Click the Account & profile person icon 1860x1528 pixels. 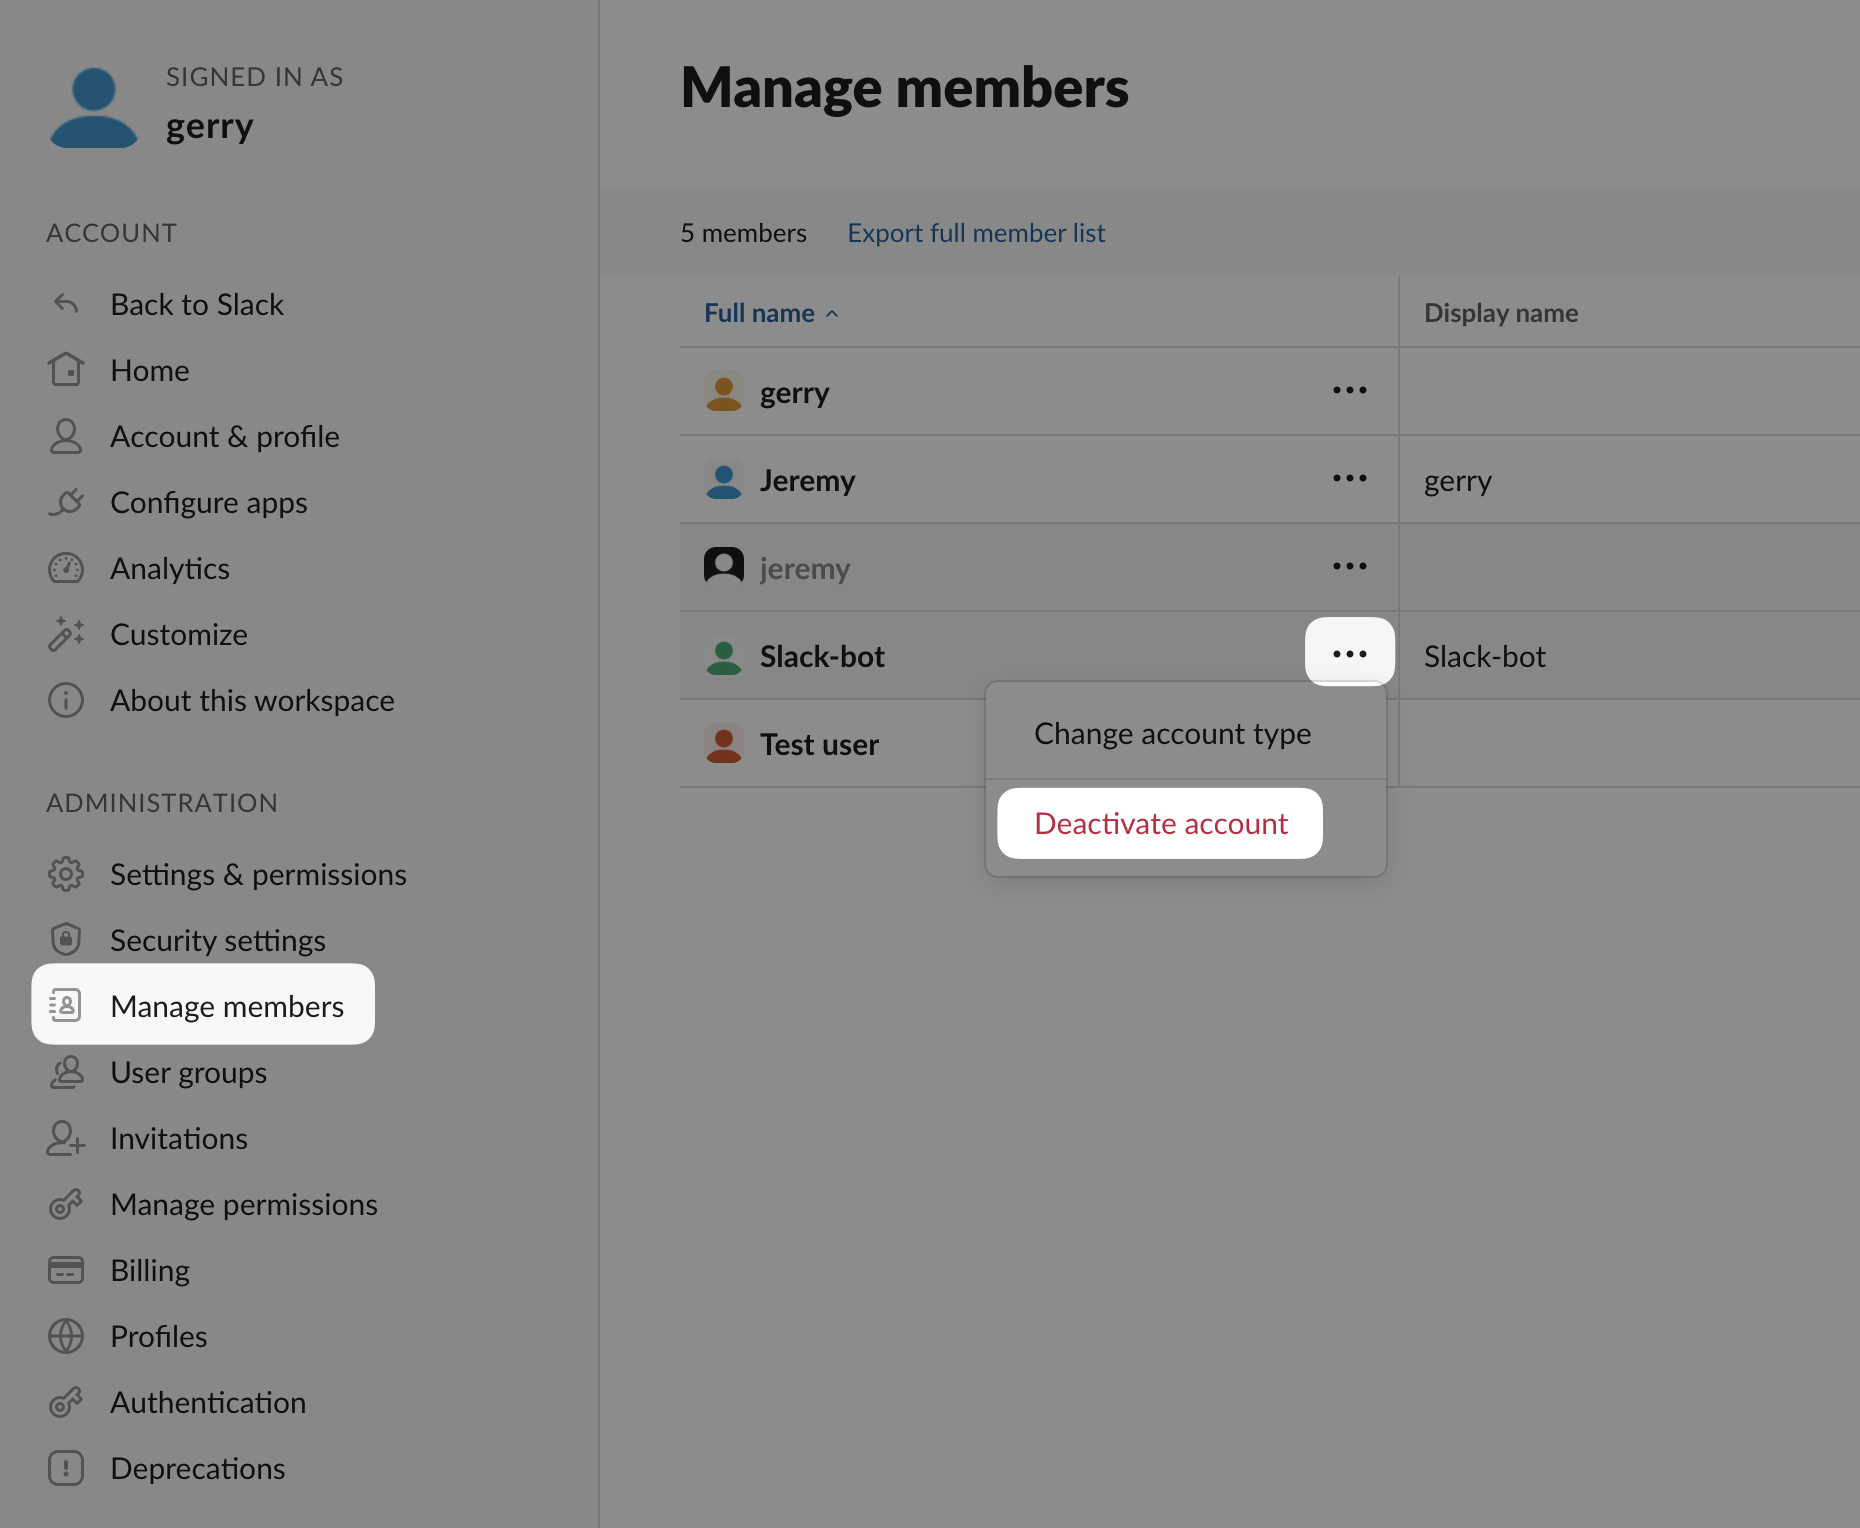point(66,436)
